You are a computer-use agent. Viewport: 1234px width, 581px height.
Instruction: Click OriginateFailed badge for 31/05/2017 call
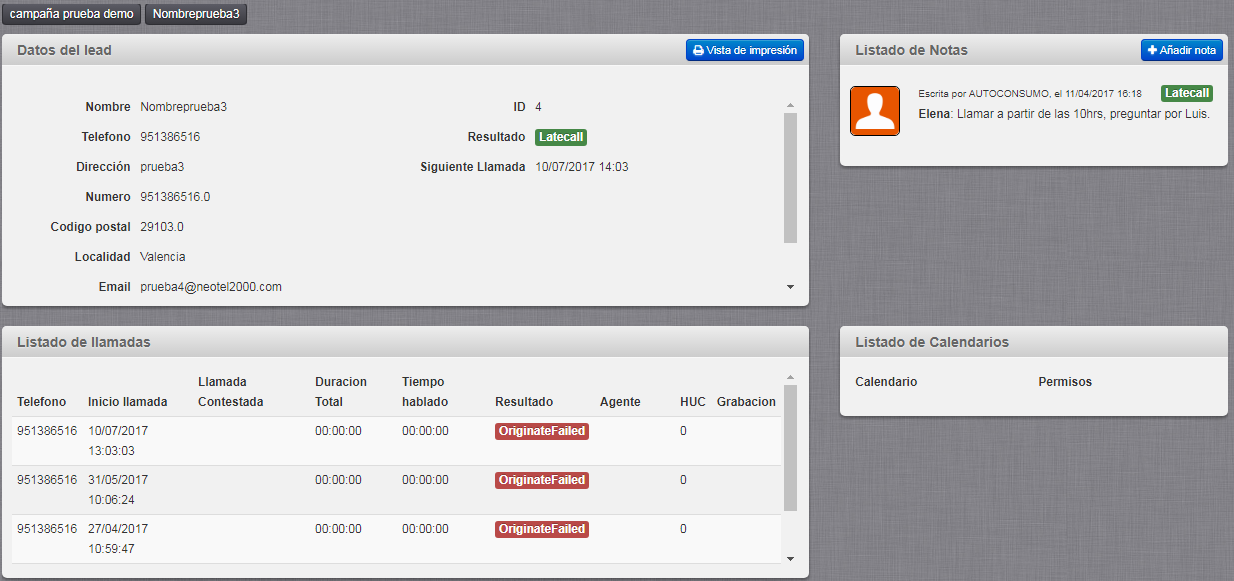pyautogui.click(x=541, y=480)
